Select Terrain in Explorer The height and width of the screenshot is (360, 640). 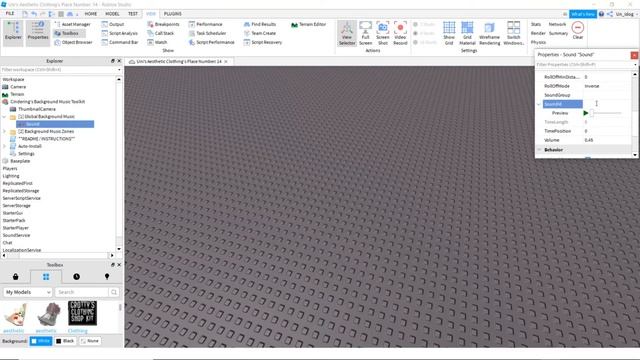[x=17, y=94]
